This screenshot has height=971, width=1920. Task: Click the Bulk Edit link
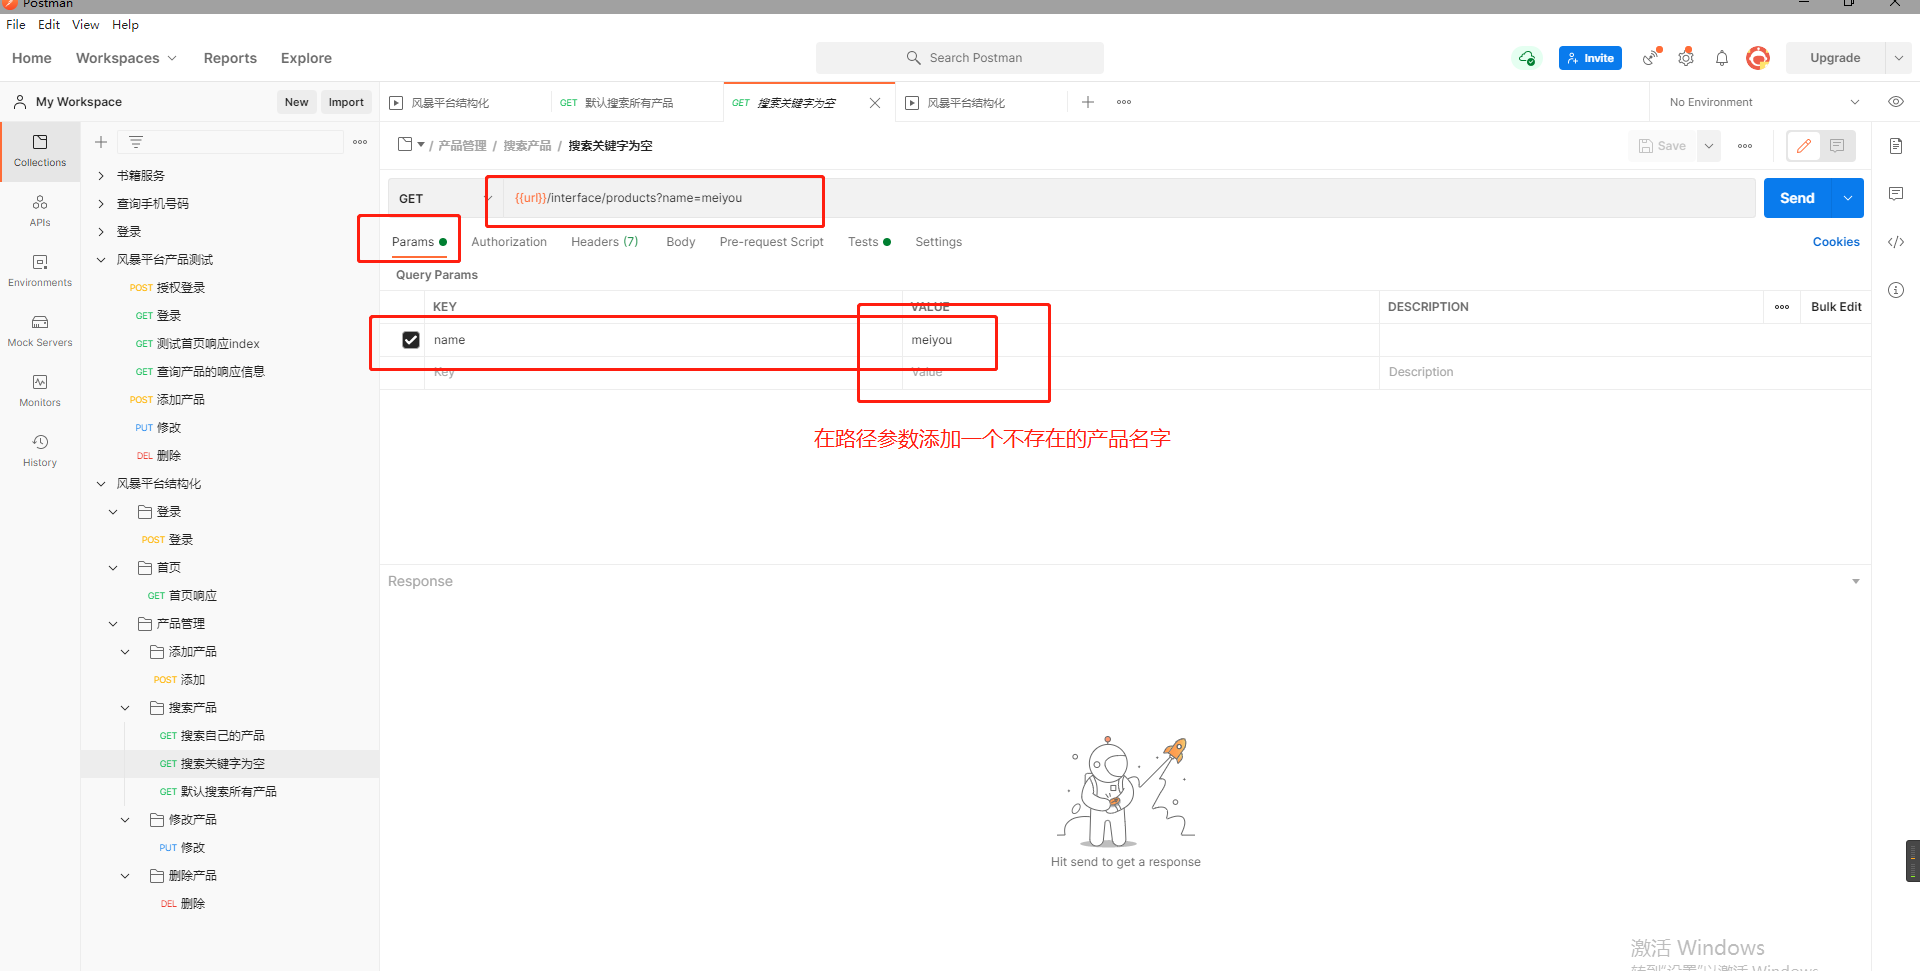pyautogui.click(x=1836, y=307)
